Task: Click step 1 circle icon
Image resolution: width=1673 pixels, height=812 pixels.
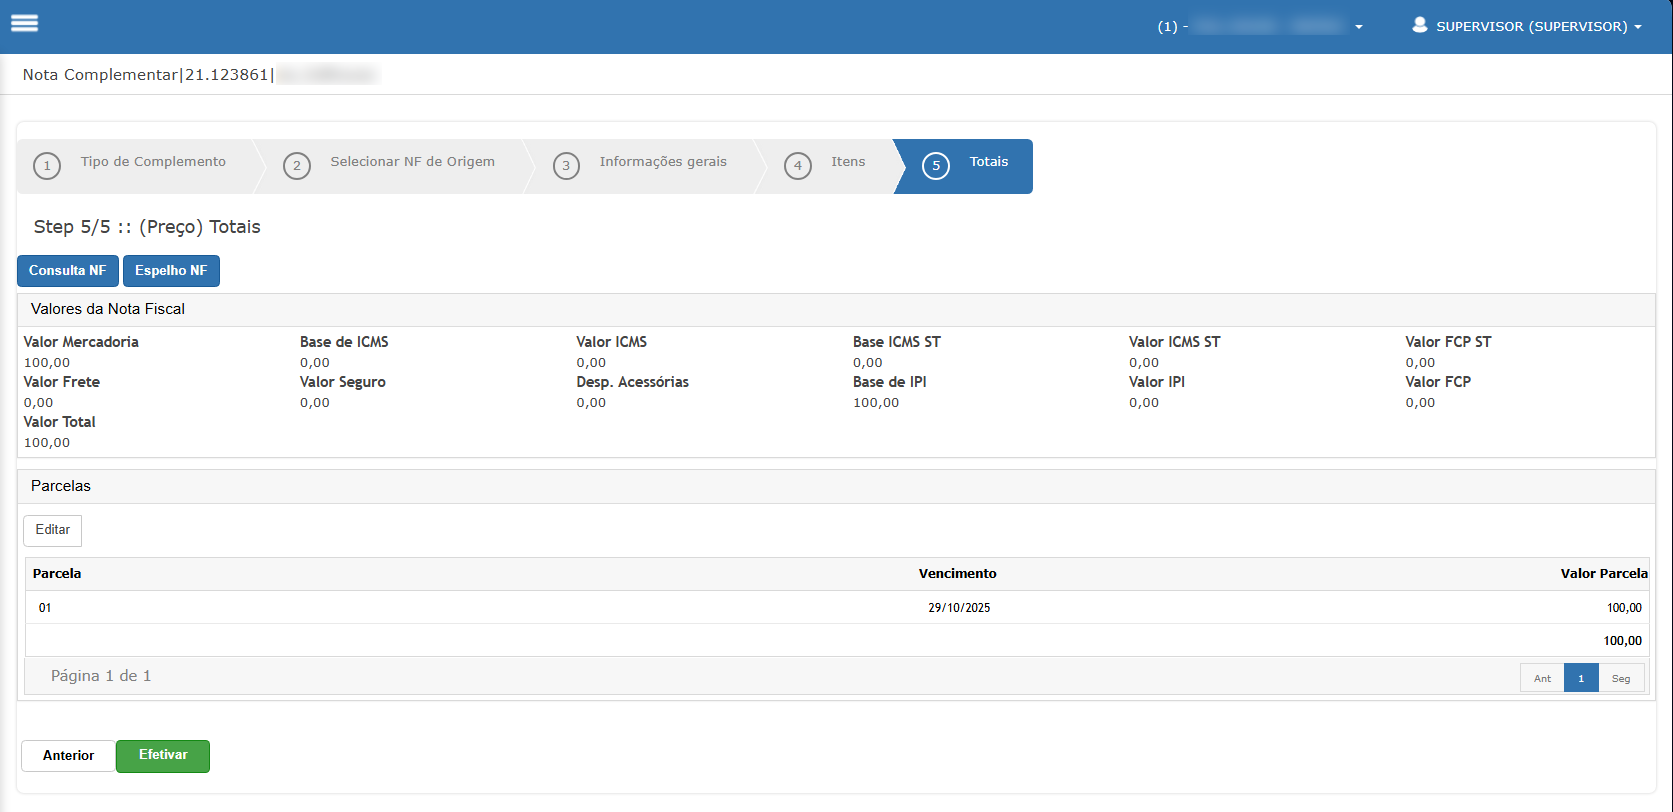Action: [x=47, y=166]
